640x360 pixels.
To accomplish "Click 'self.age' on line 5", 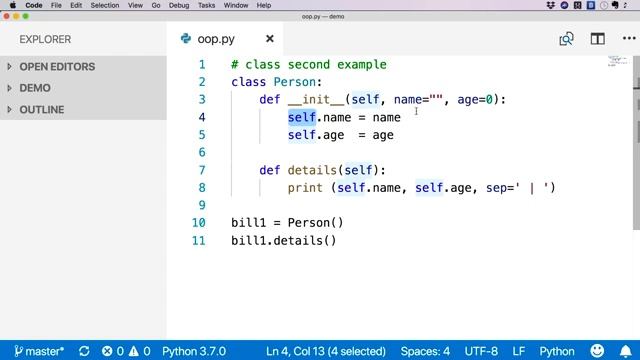I will pyautogui.click(x=316, y=135).
